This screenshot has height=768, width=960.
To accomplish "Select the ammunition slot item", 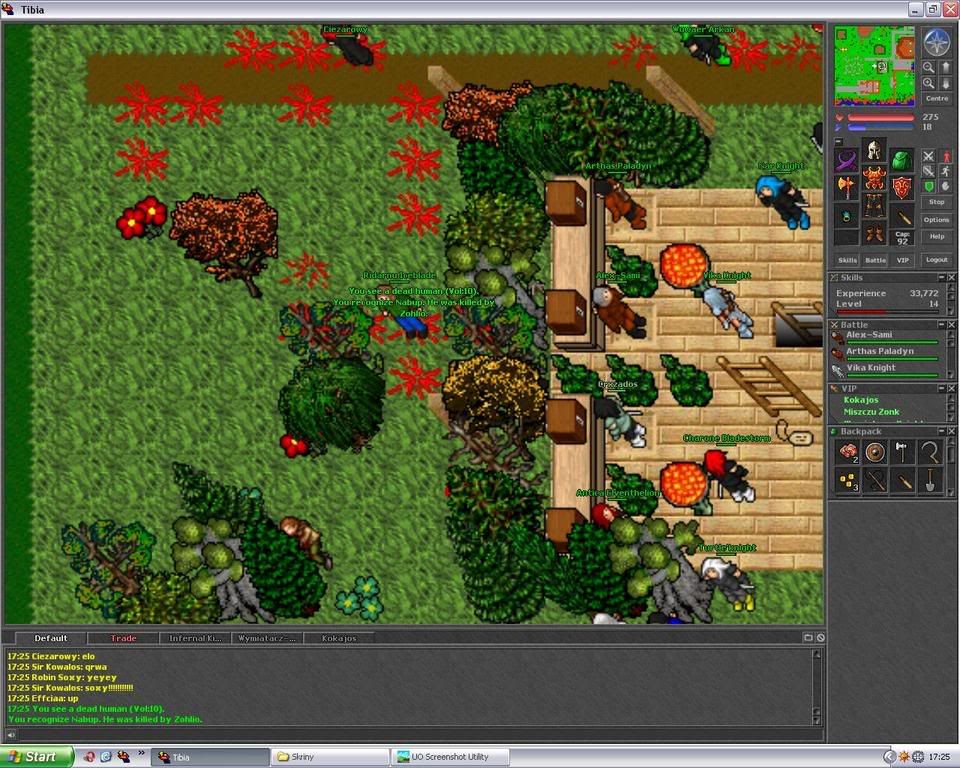I will point(901,216).
